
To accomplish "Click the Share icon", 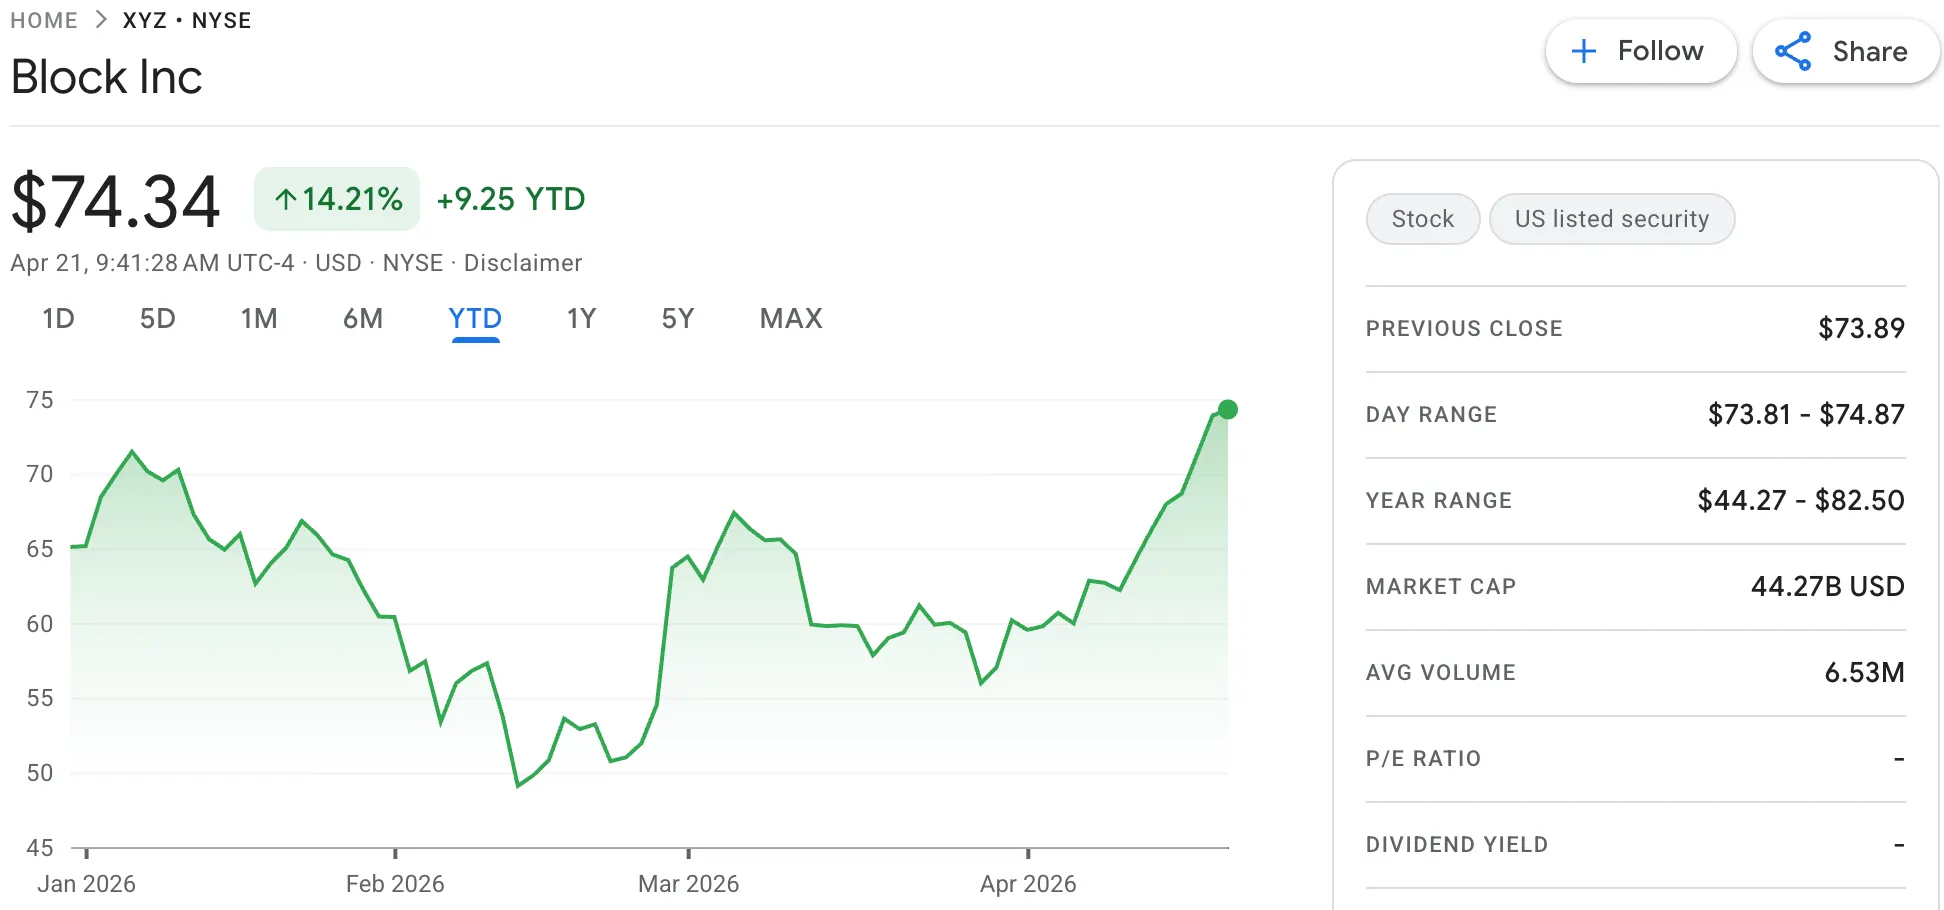I will 1793,51.
